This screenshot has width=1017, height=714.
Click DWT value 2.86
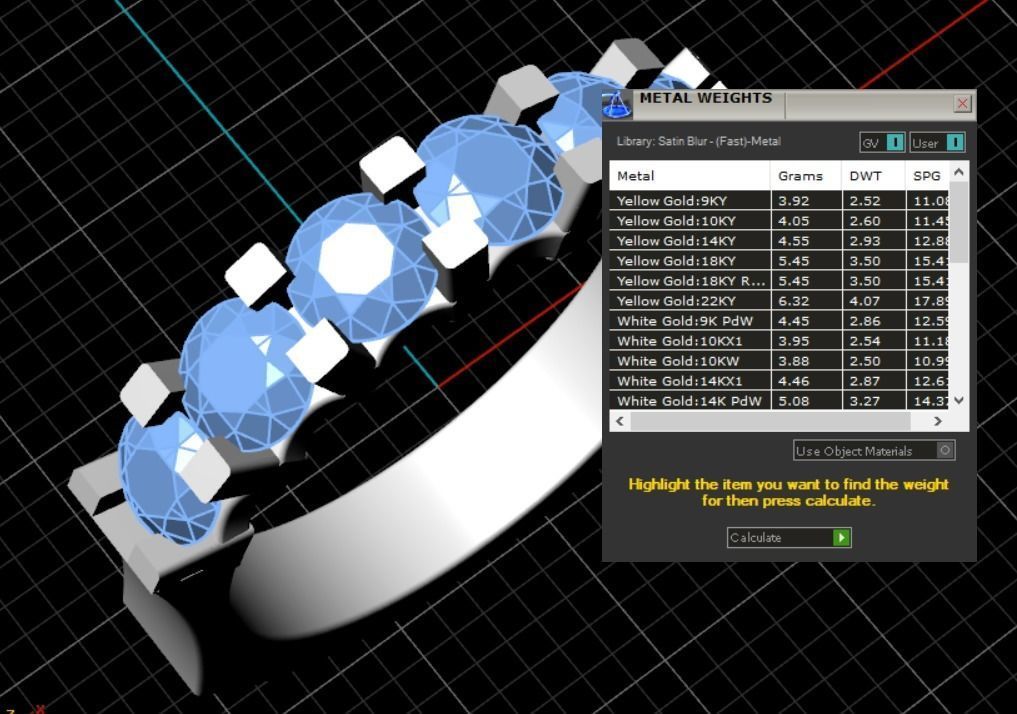[x=865, y=322]
